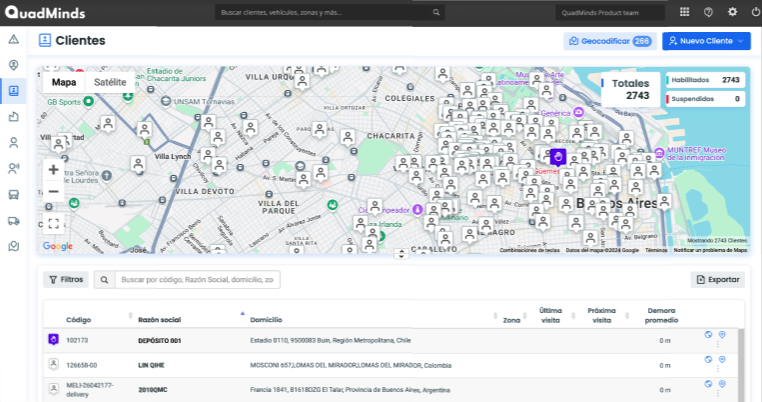Image resolution: width=762 pixels, height=402 pixels.
Task: Click the globe icon in LIN QIHE row
Action: (708, 359)
